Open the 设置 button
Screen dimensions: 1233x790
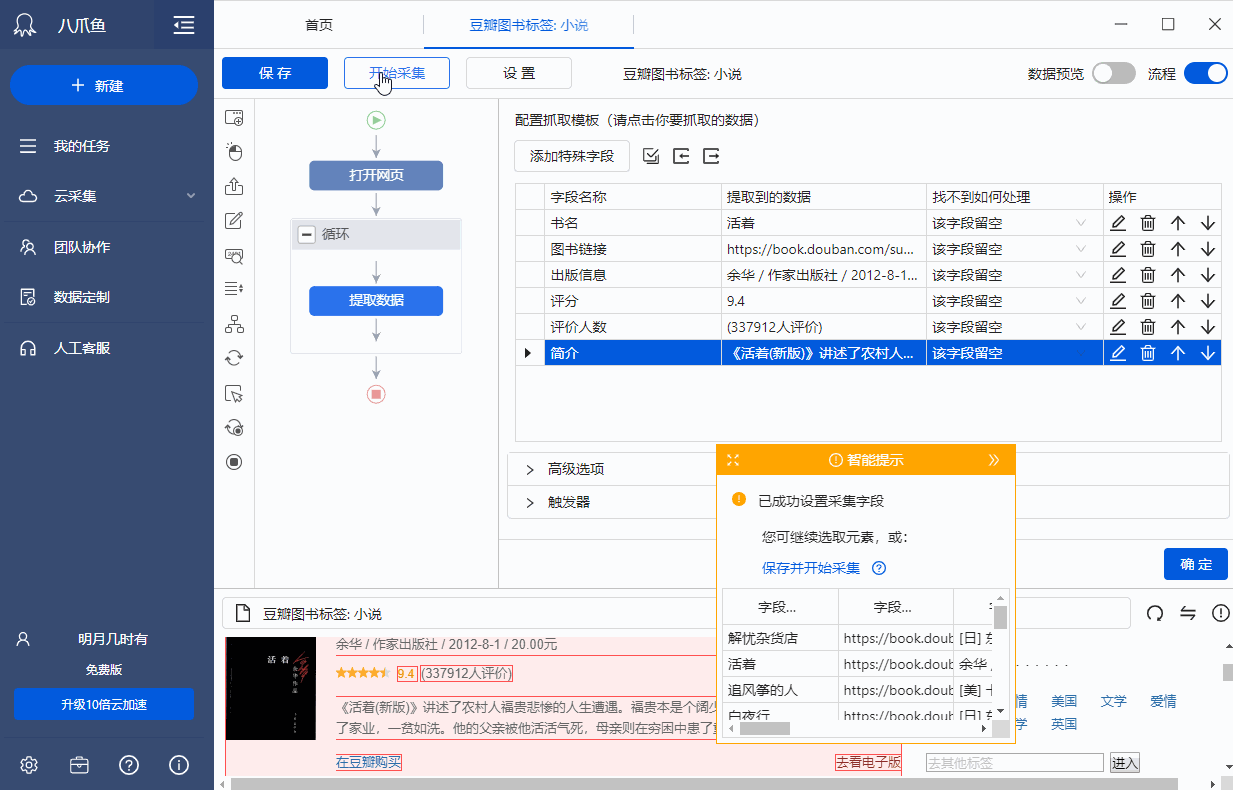click(x=519, y=73)
